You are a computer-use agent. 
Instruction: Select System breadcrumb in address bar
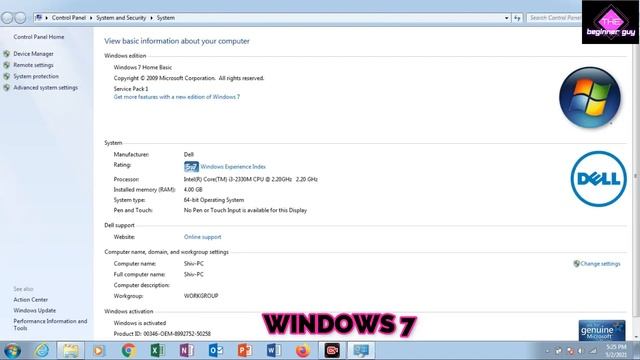coord(166,18)
